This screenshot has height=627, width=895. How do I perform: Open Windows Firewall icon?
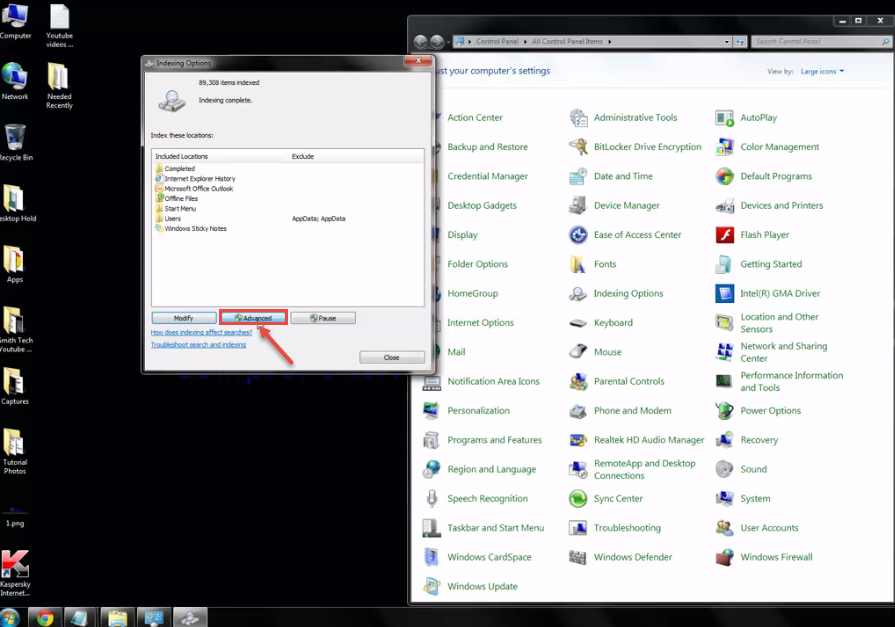click(724, 557)
